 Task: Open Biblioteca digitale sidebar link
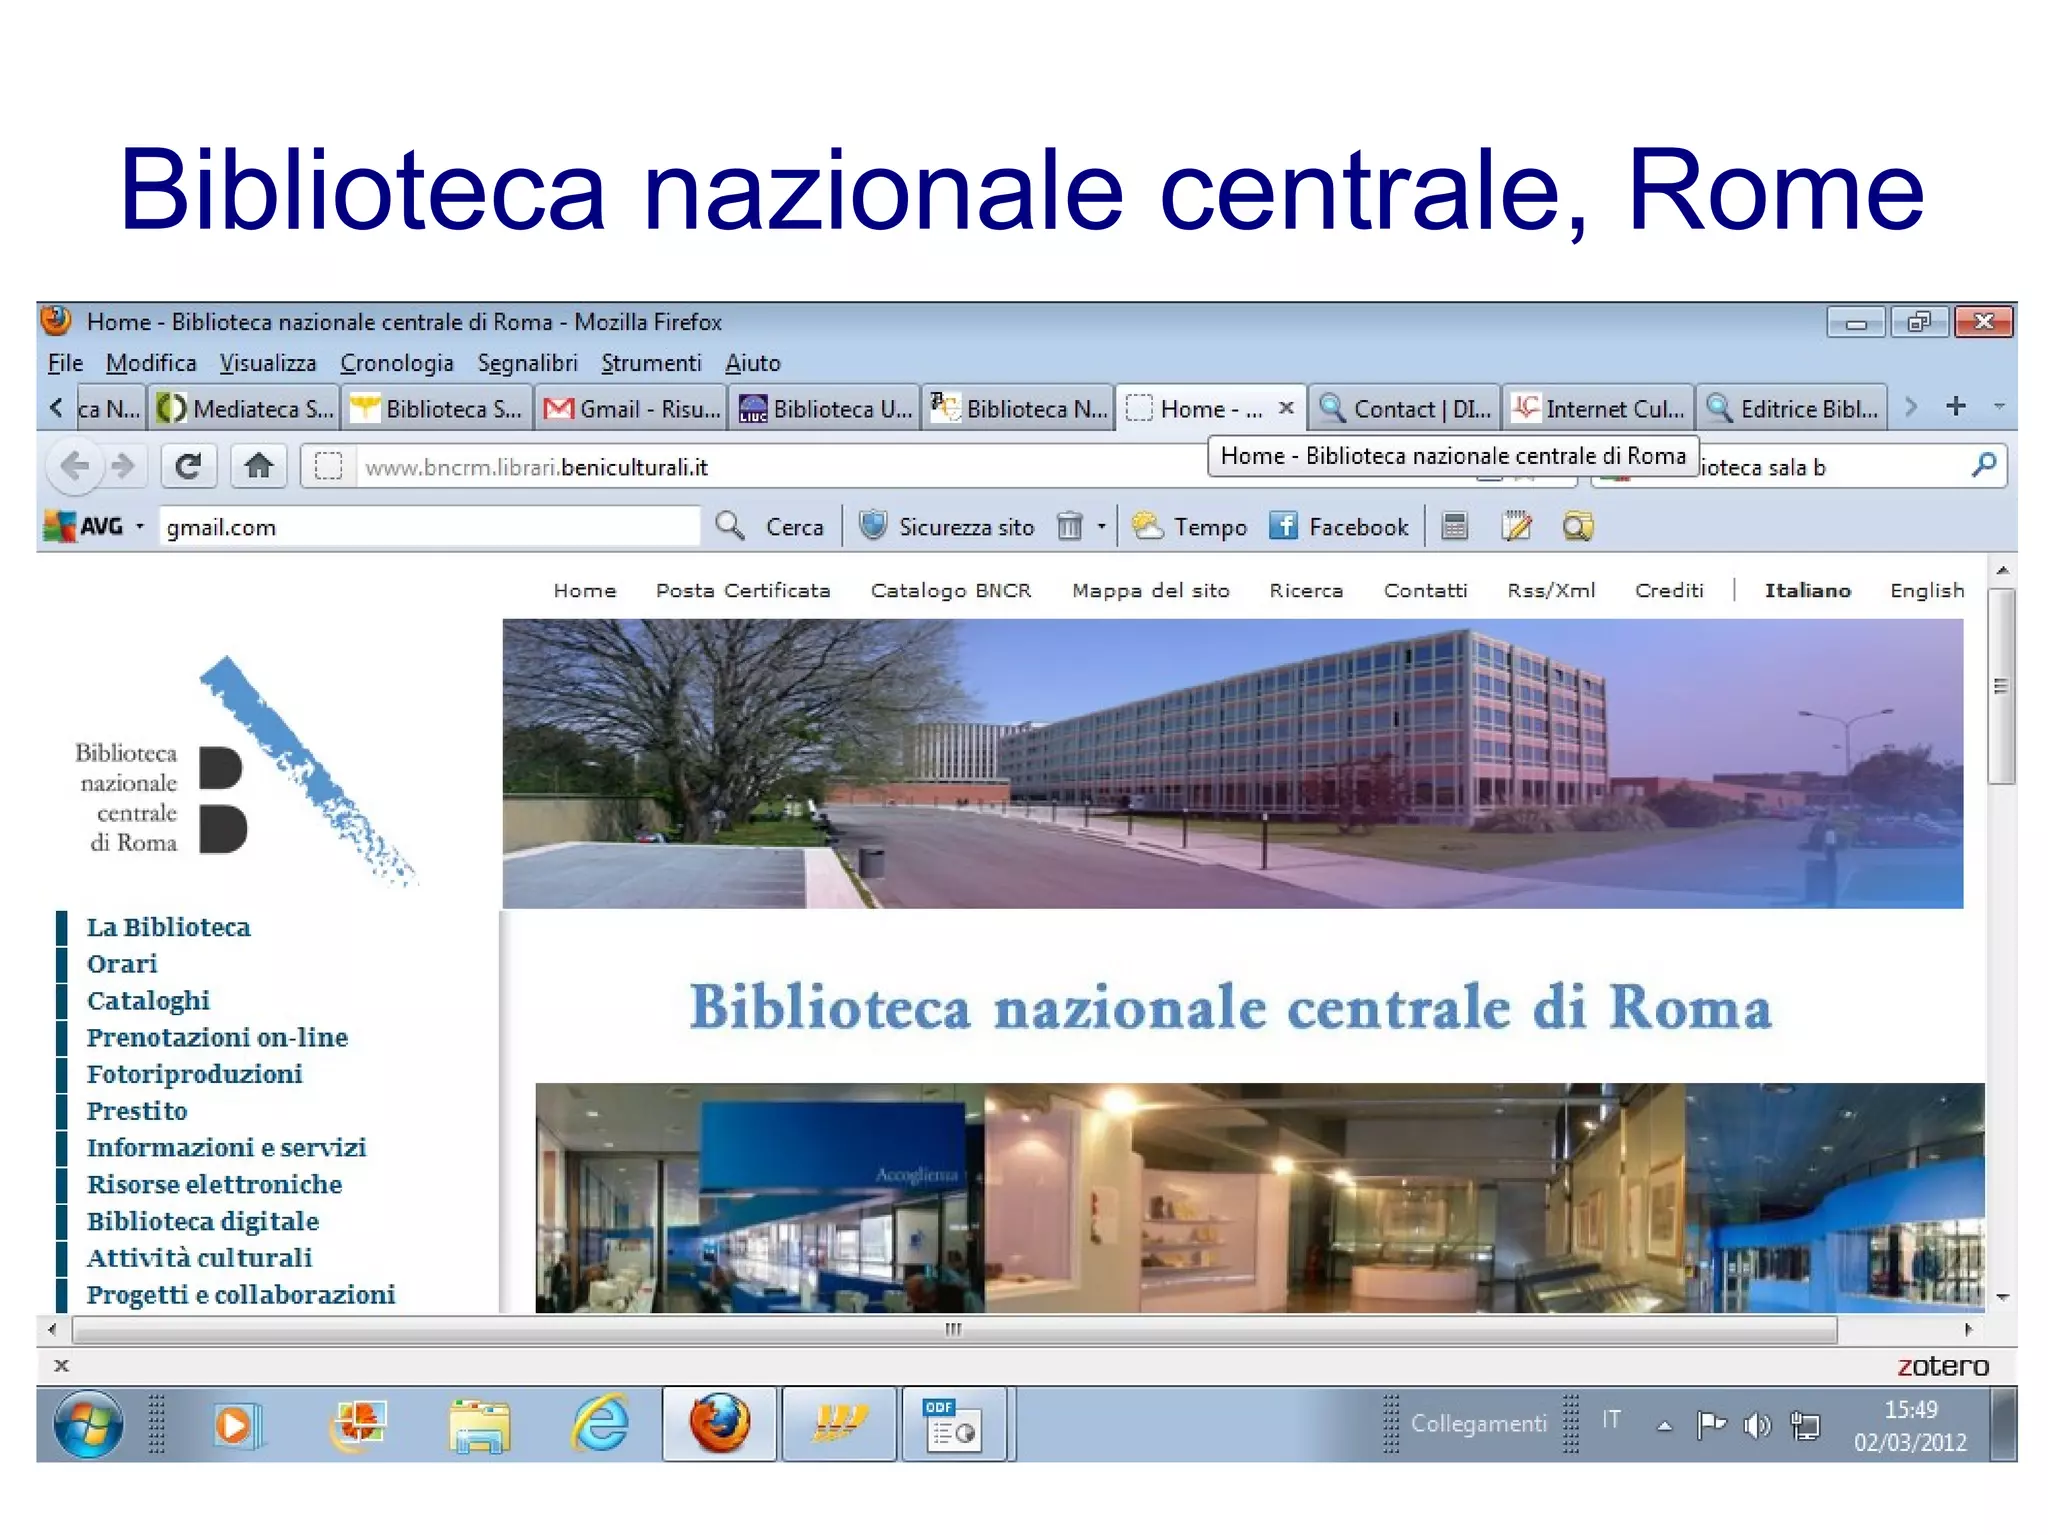203,1221
